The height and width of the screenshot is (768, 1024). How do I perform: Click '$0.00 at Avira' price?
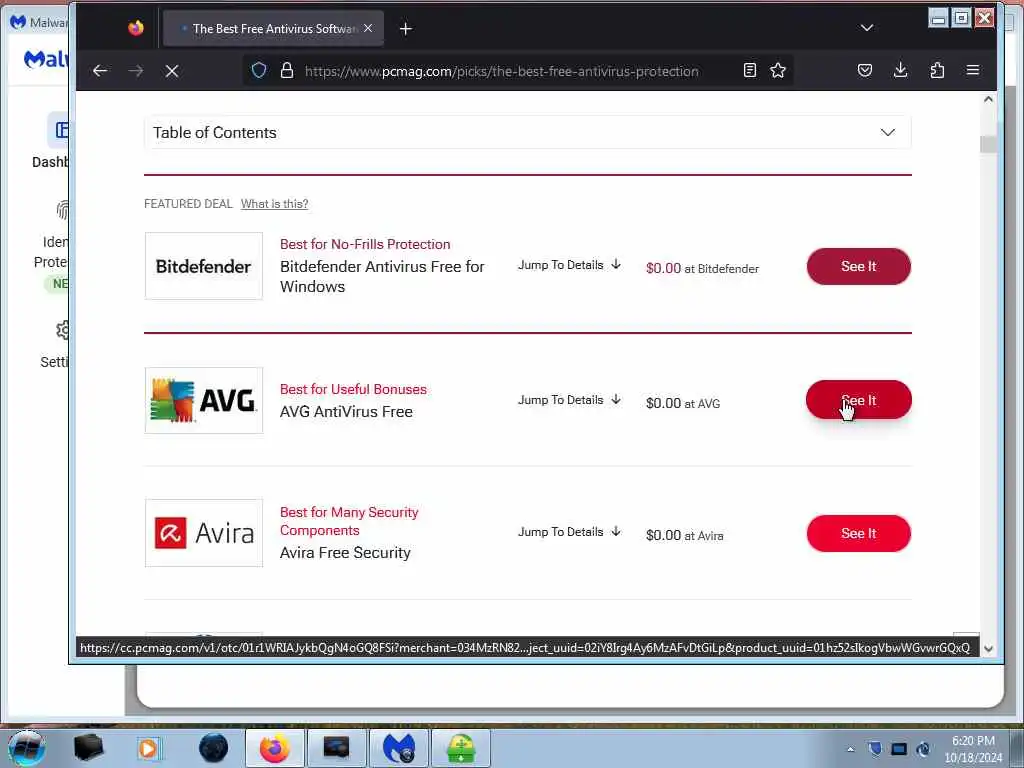click(684, 536)
